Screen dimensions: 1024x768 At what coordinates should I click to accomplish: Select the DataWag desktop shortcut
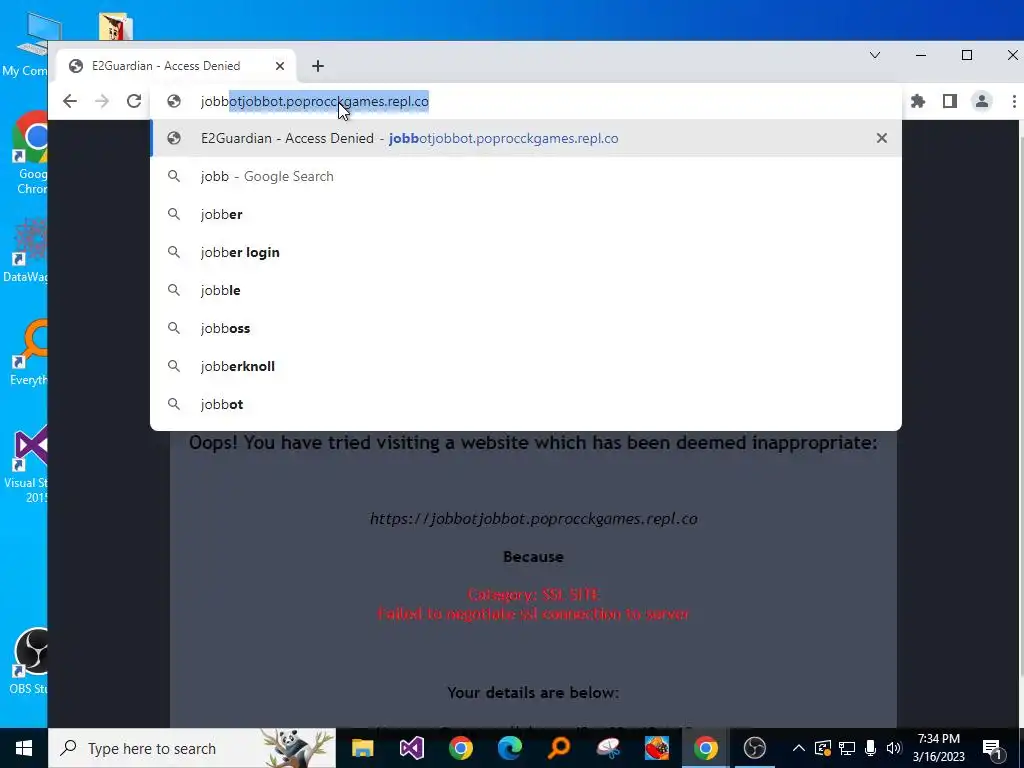click(26, 251)
